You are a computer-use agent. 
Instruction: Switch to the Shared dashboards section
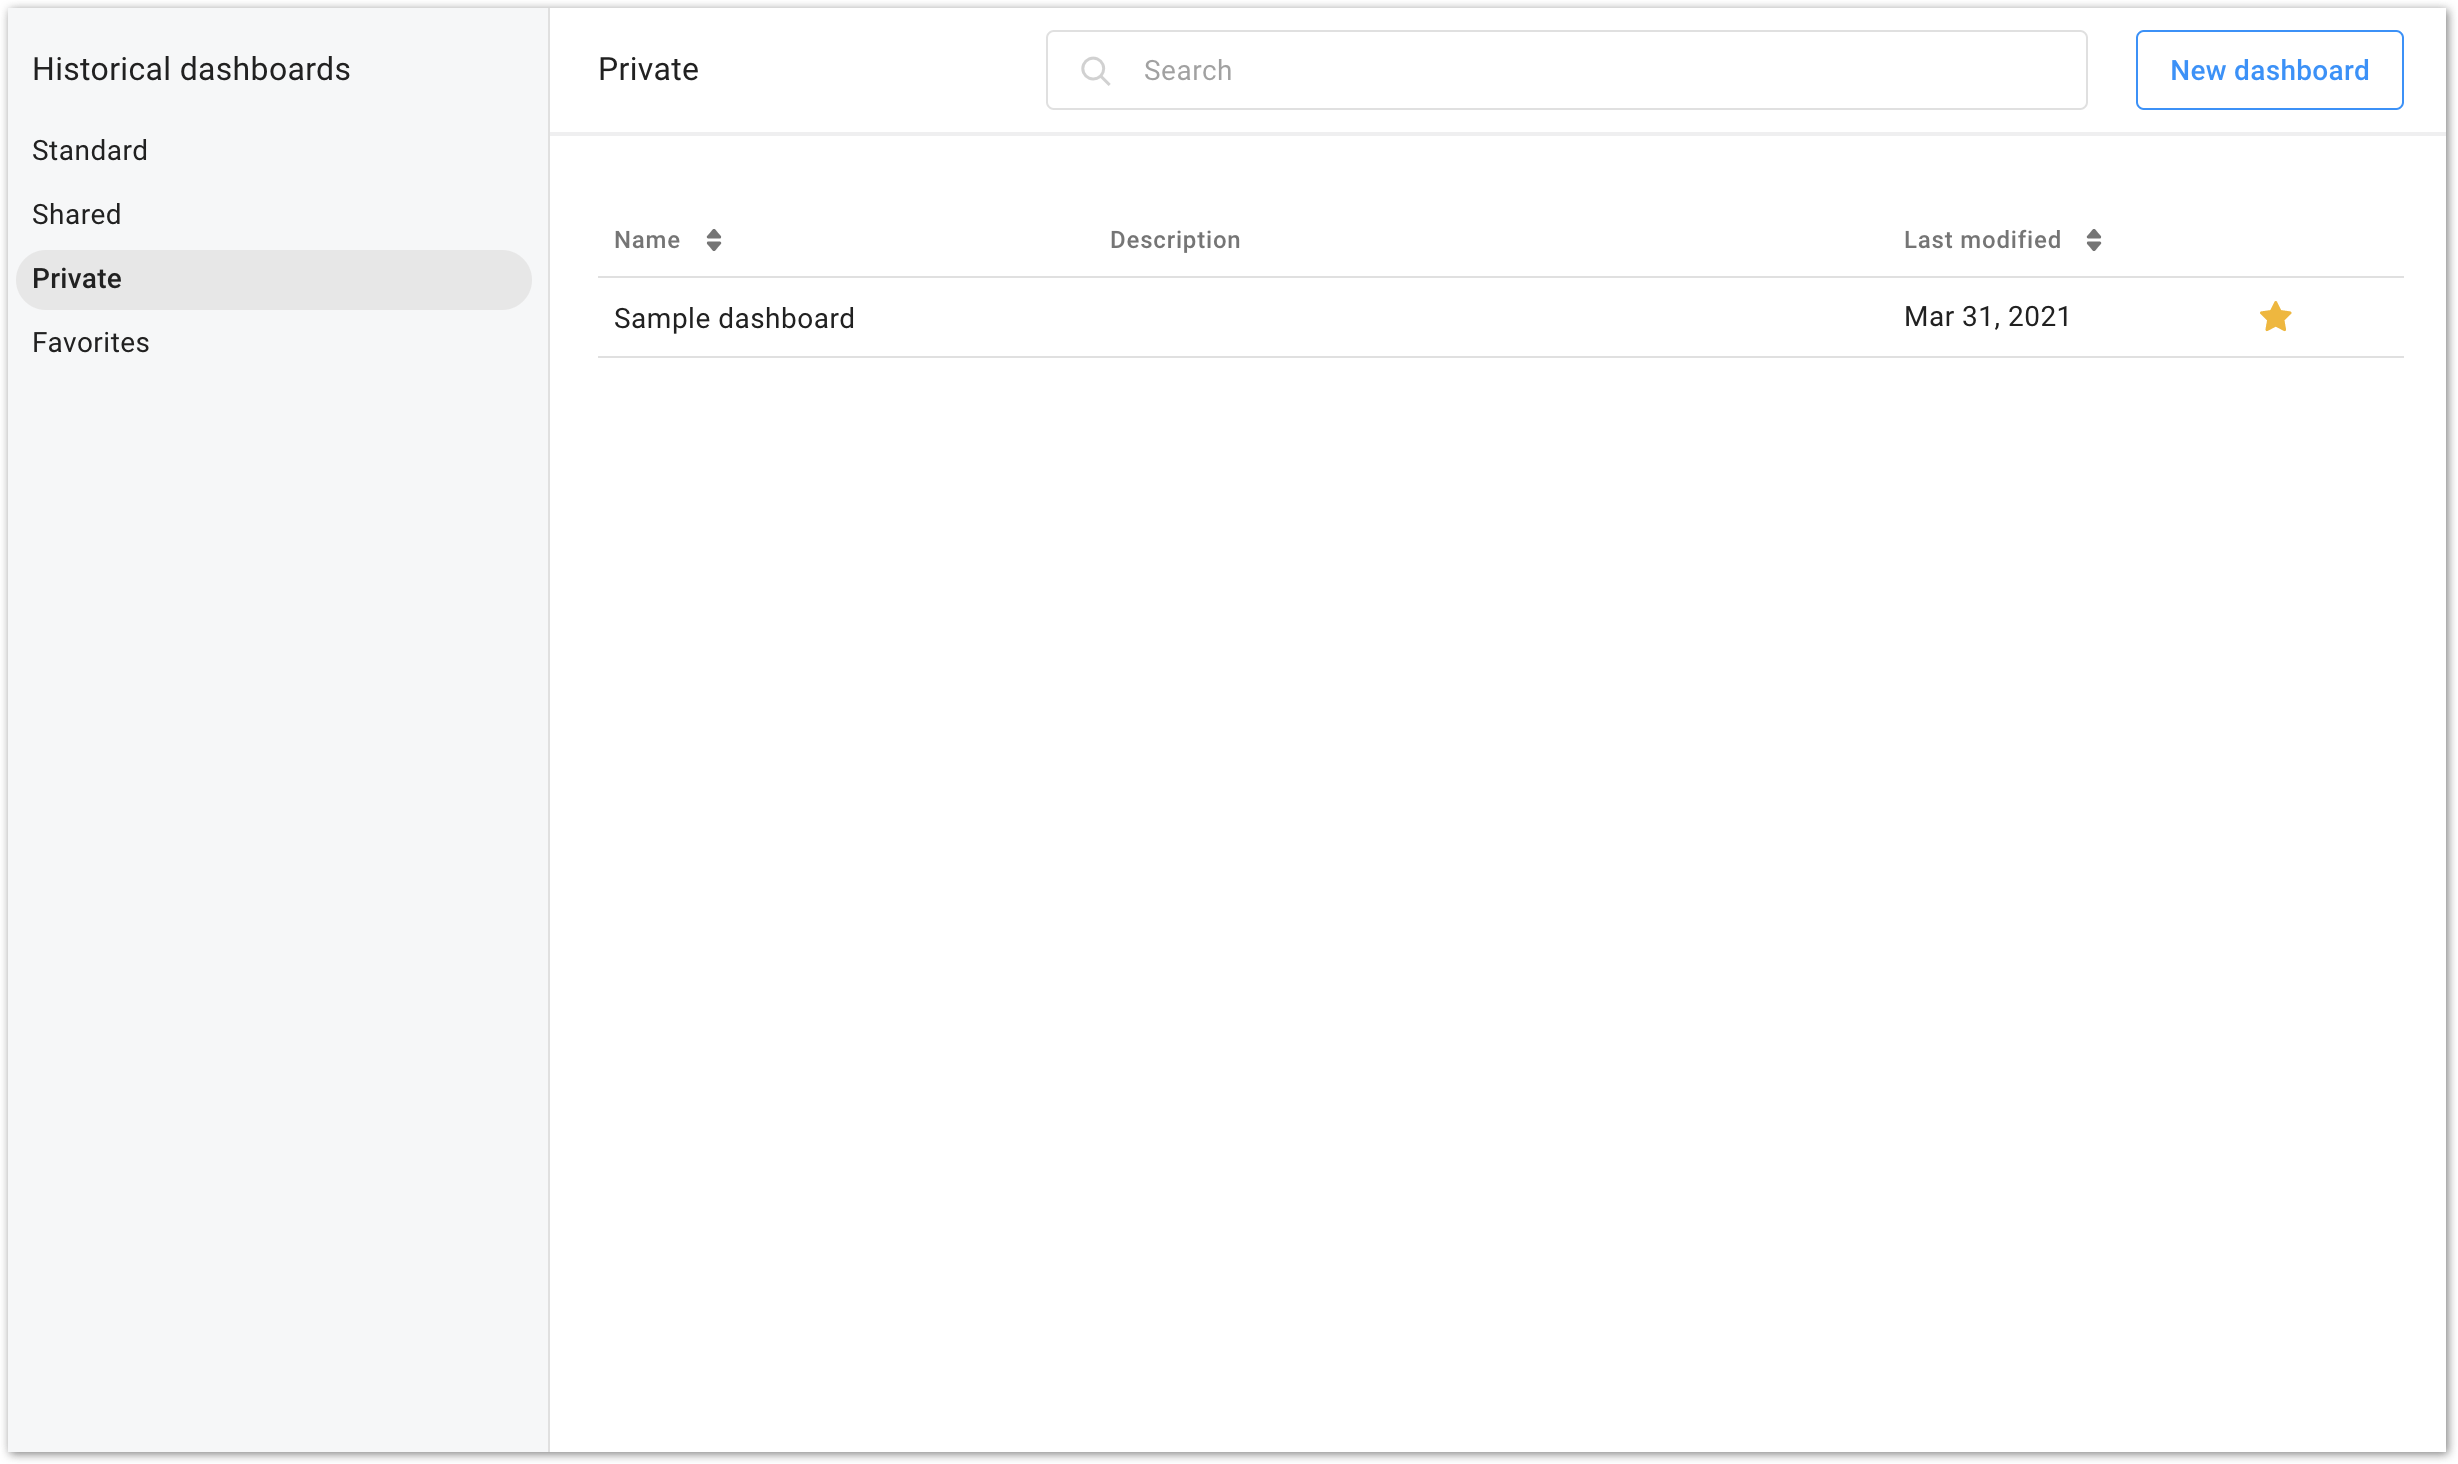(x=77, y=214)
